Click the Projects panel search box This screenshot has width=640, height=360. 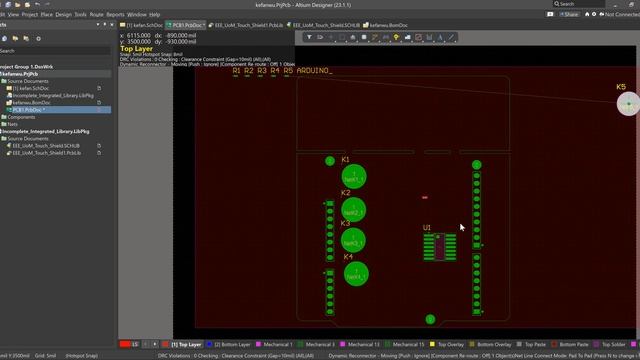[x=55, y=51]
